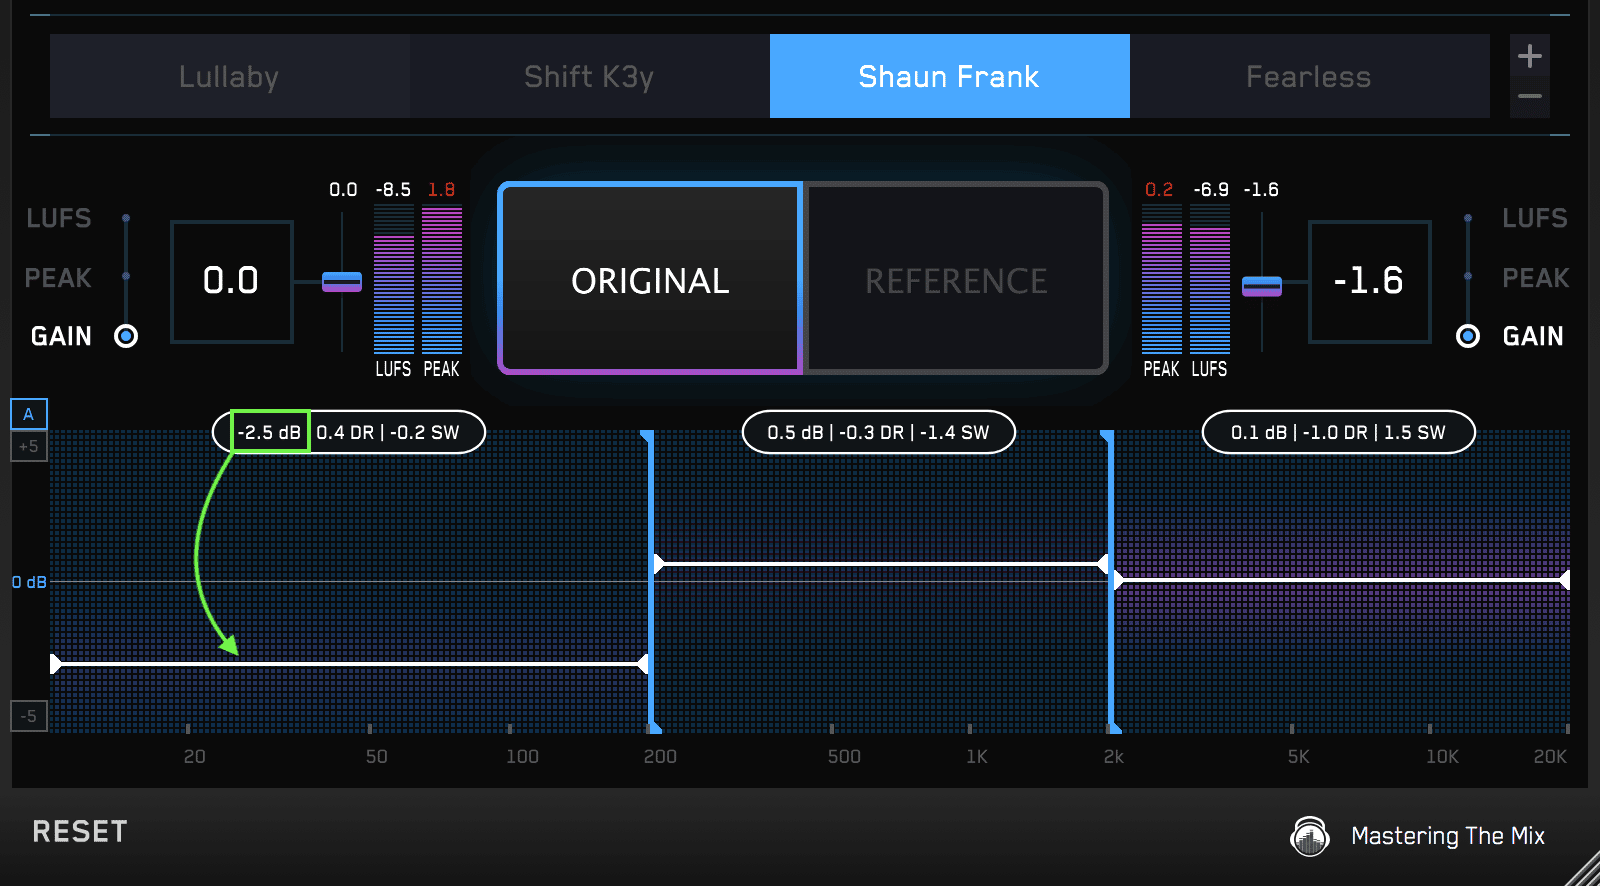The image size is (1600, 886).
Task: Select right GAIN radio button
Action: (x=1467, y=336)
